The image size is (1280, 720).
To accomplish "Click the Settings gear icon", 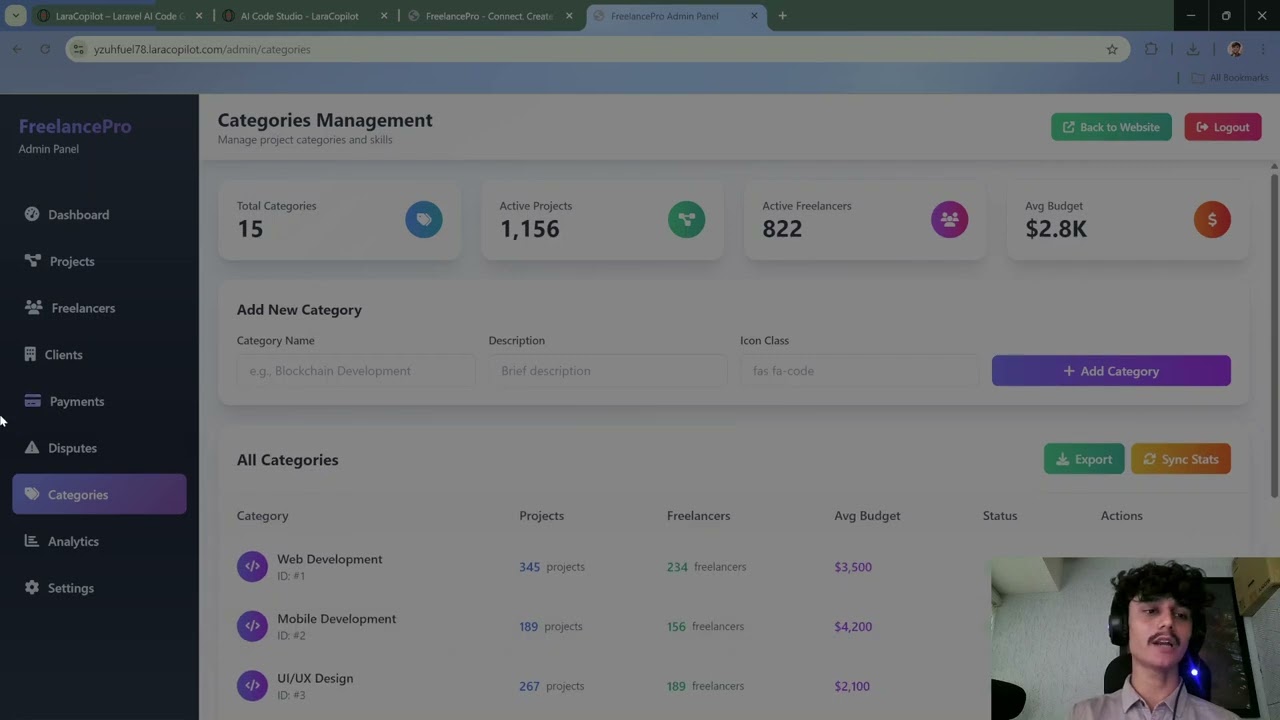I will pos(32,587).
